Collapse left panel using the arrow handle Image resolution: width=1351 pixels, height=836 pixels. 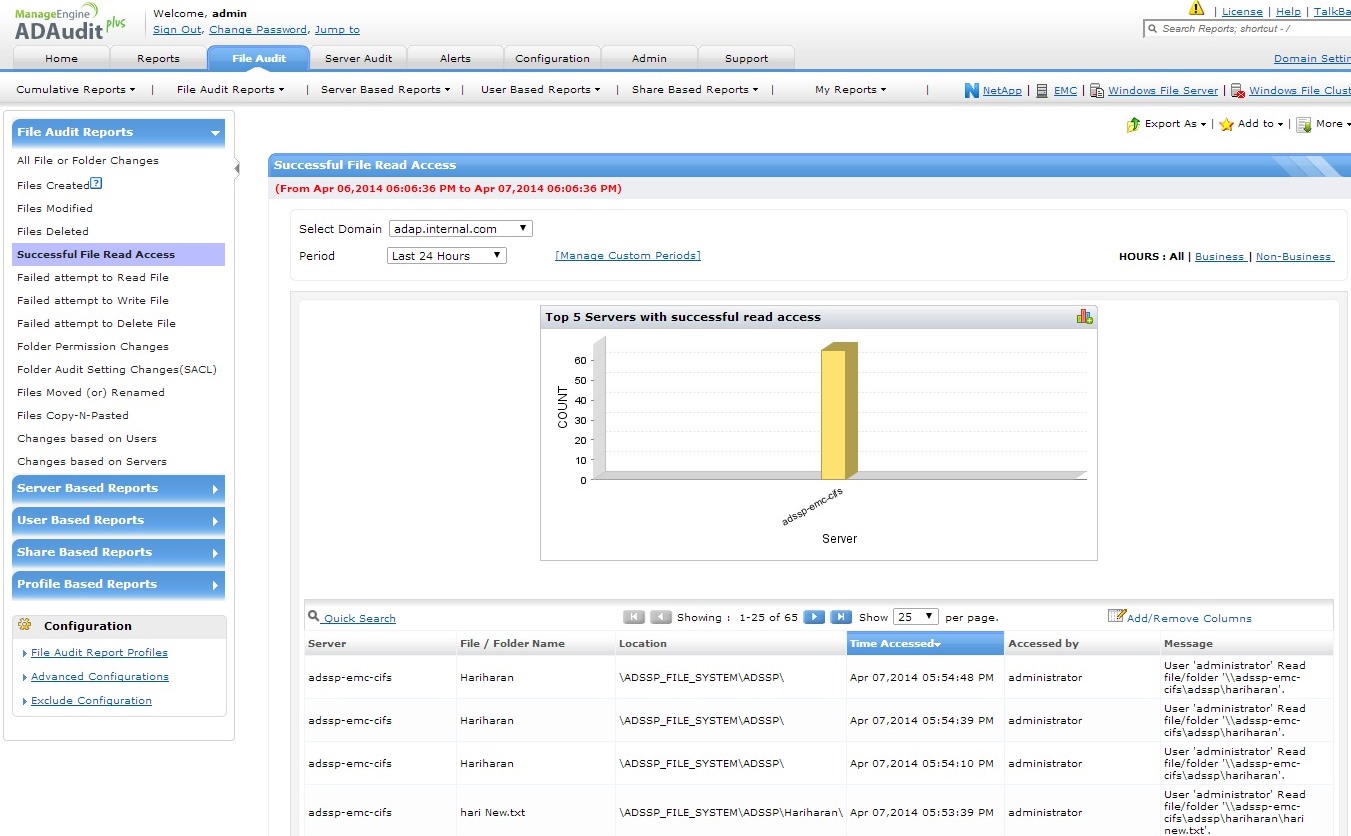(237, 168)
